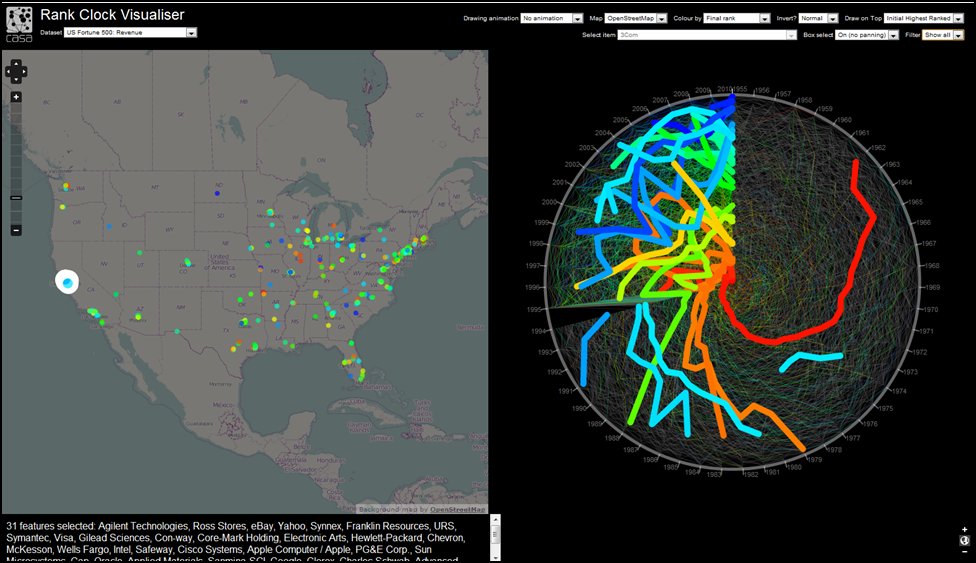Image resolution: width=976 pixels, height=563 pixels.
Task: Pan the map up with the arrow control
Action: [16, 64]
